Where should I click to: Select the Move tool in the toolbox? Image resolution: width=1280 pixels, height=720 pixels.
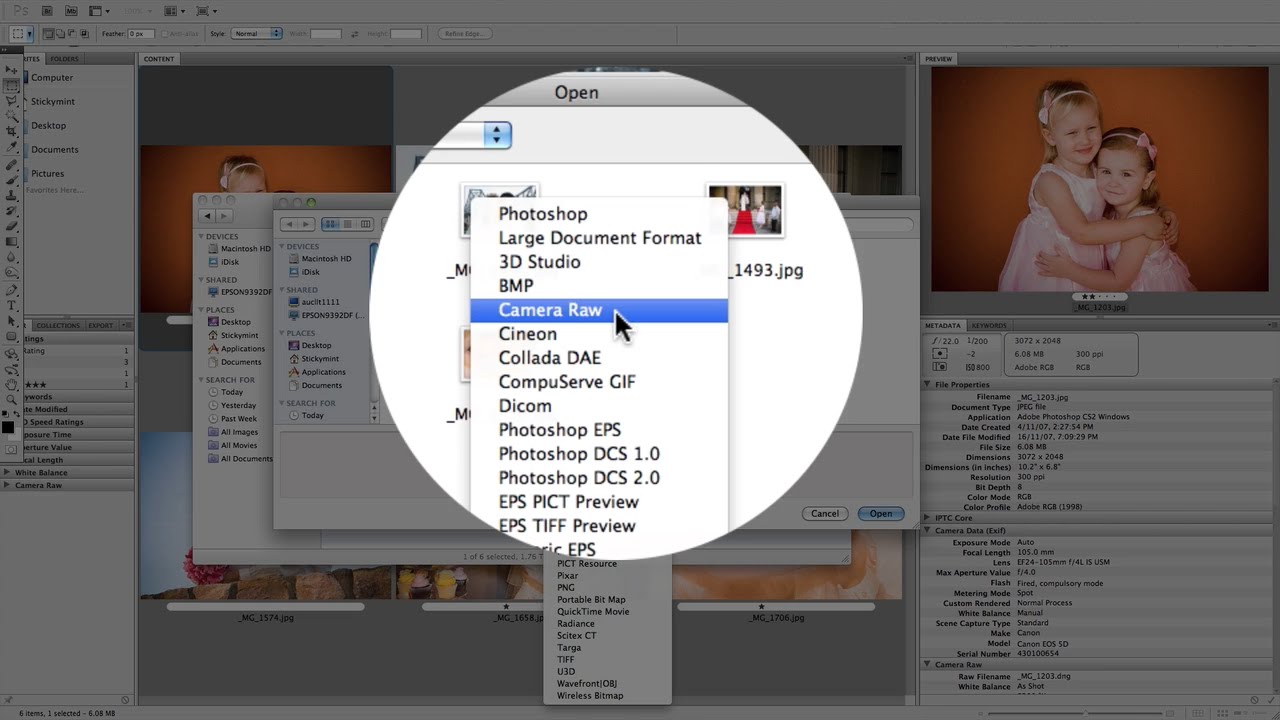coord(12,71)
